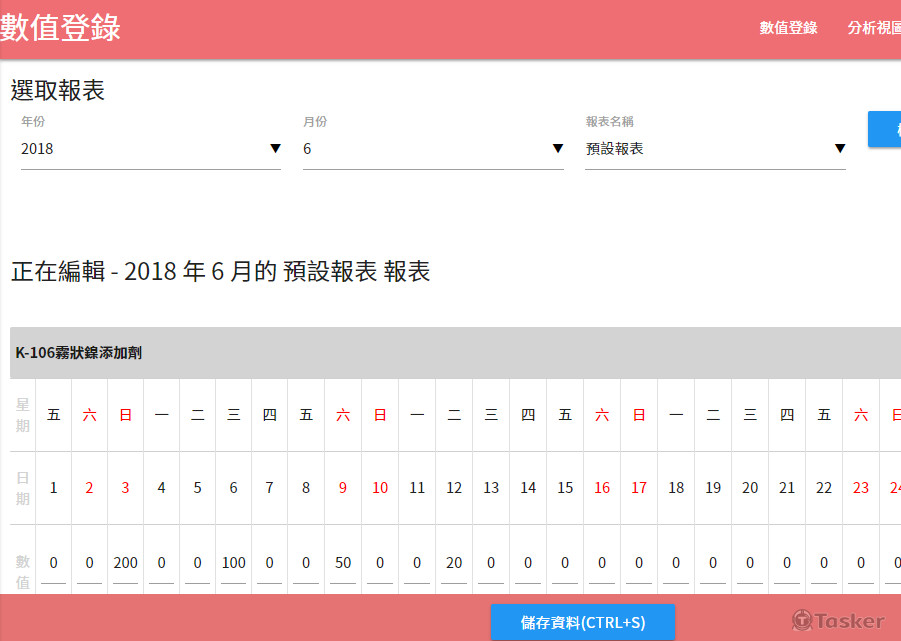Expand the 月份 month dropdown
Screen dimensions: 901x641
coord(433,149)
